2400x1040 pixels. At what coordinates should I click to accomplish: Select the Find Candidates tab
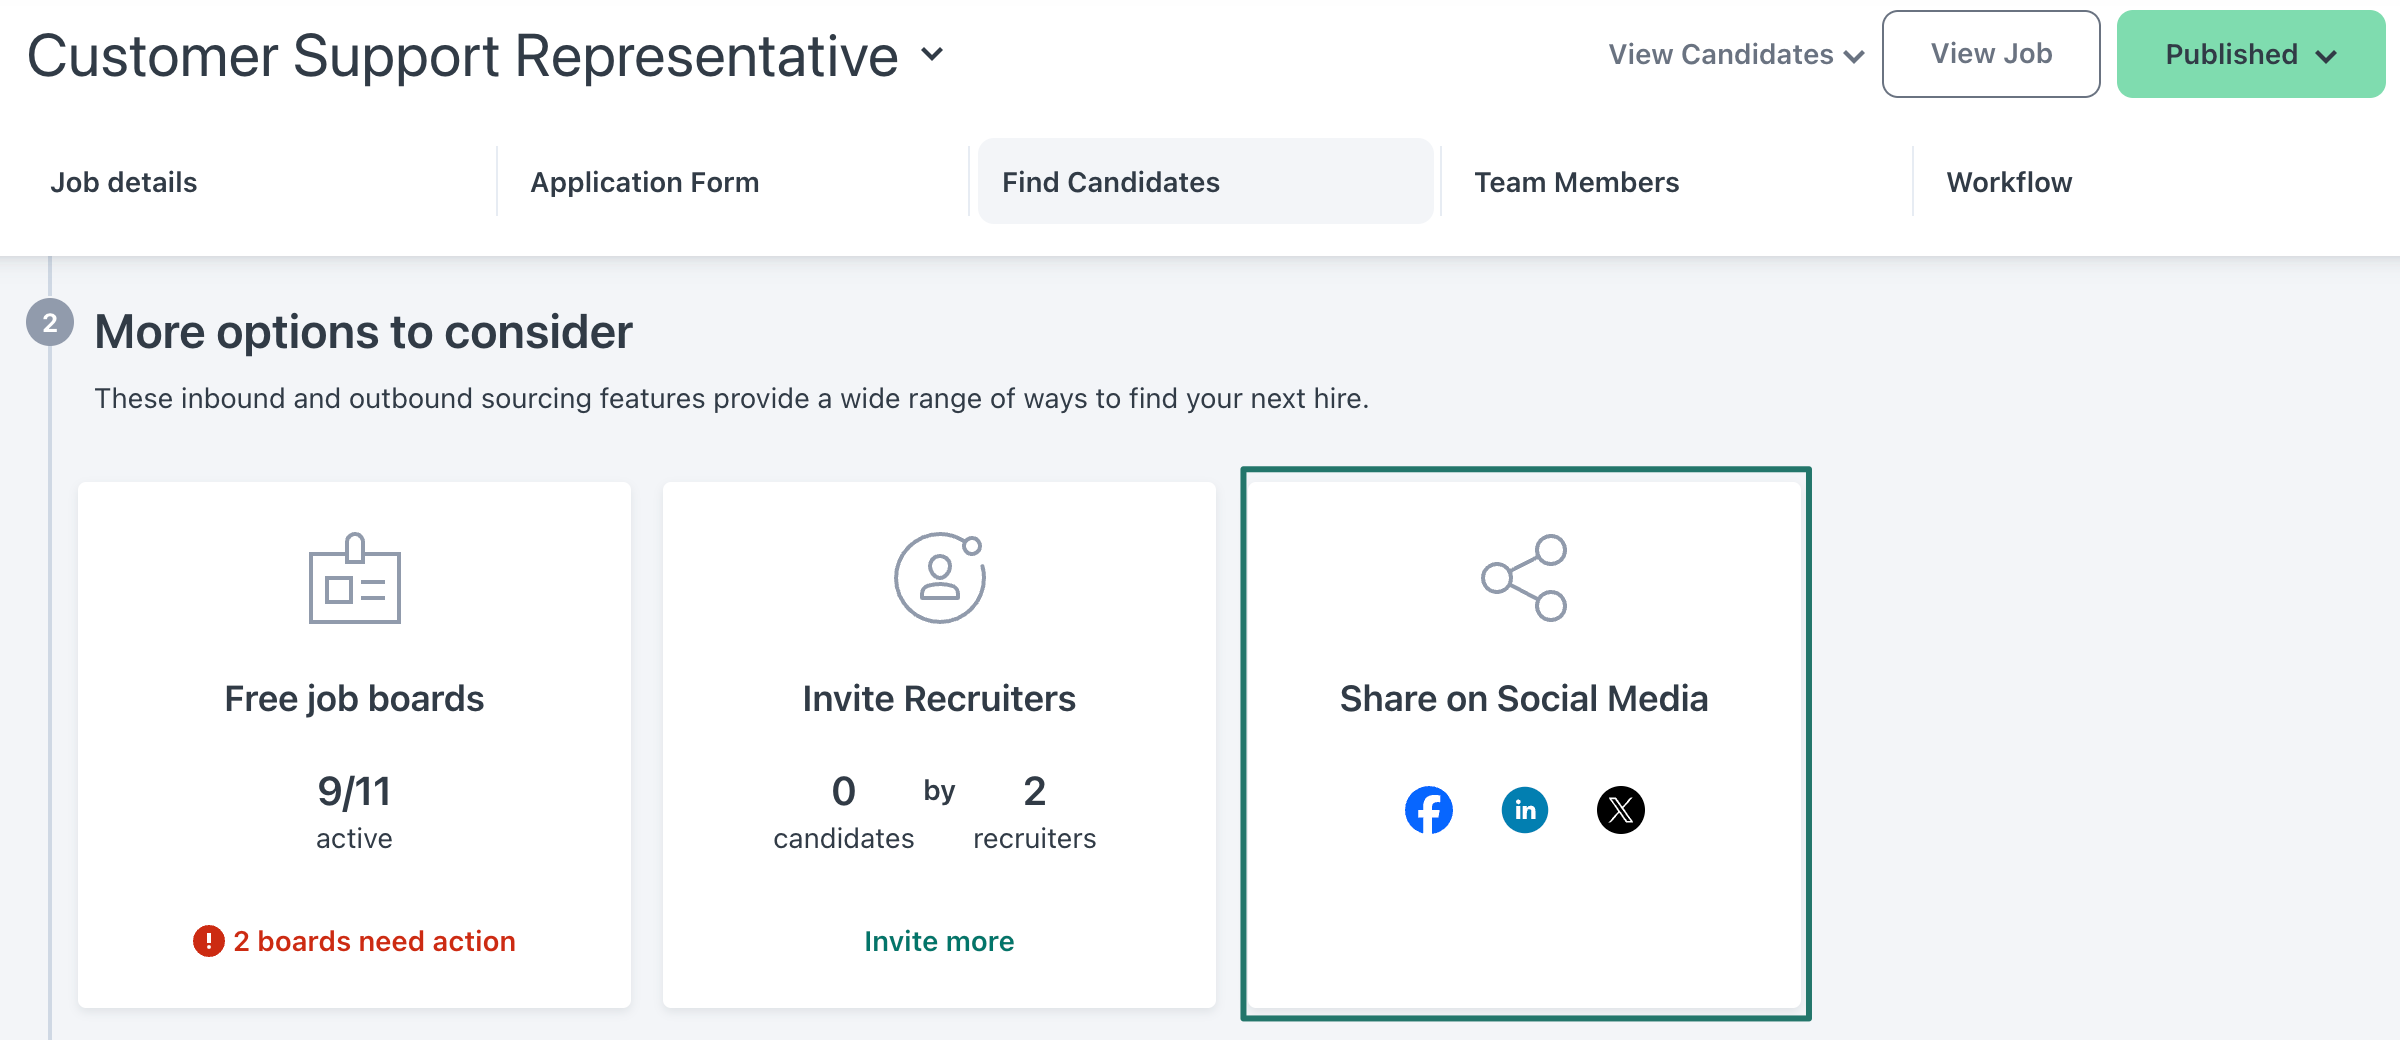1110,182
